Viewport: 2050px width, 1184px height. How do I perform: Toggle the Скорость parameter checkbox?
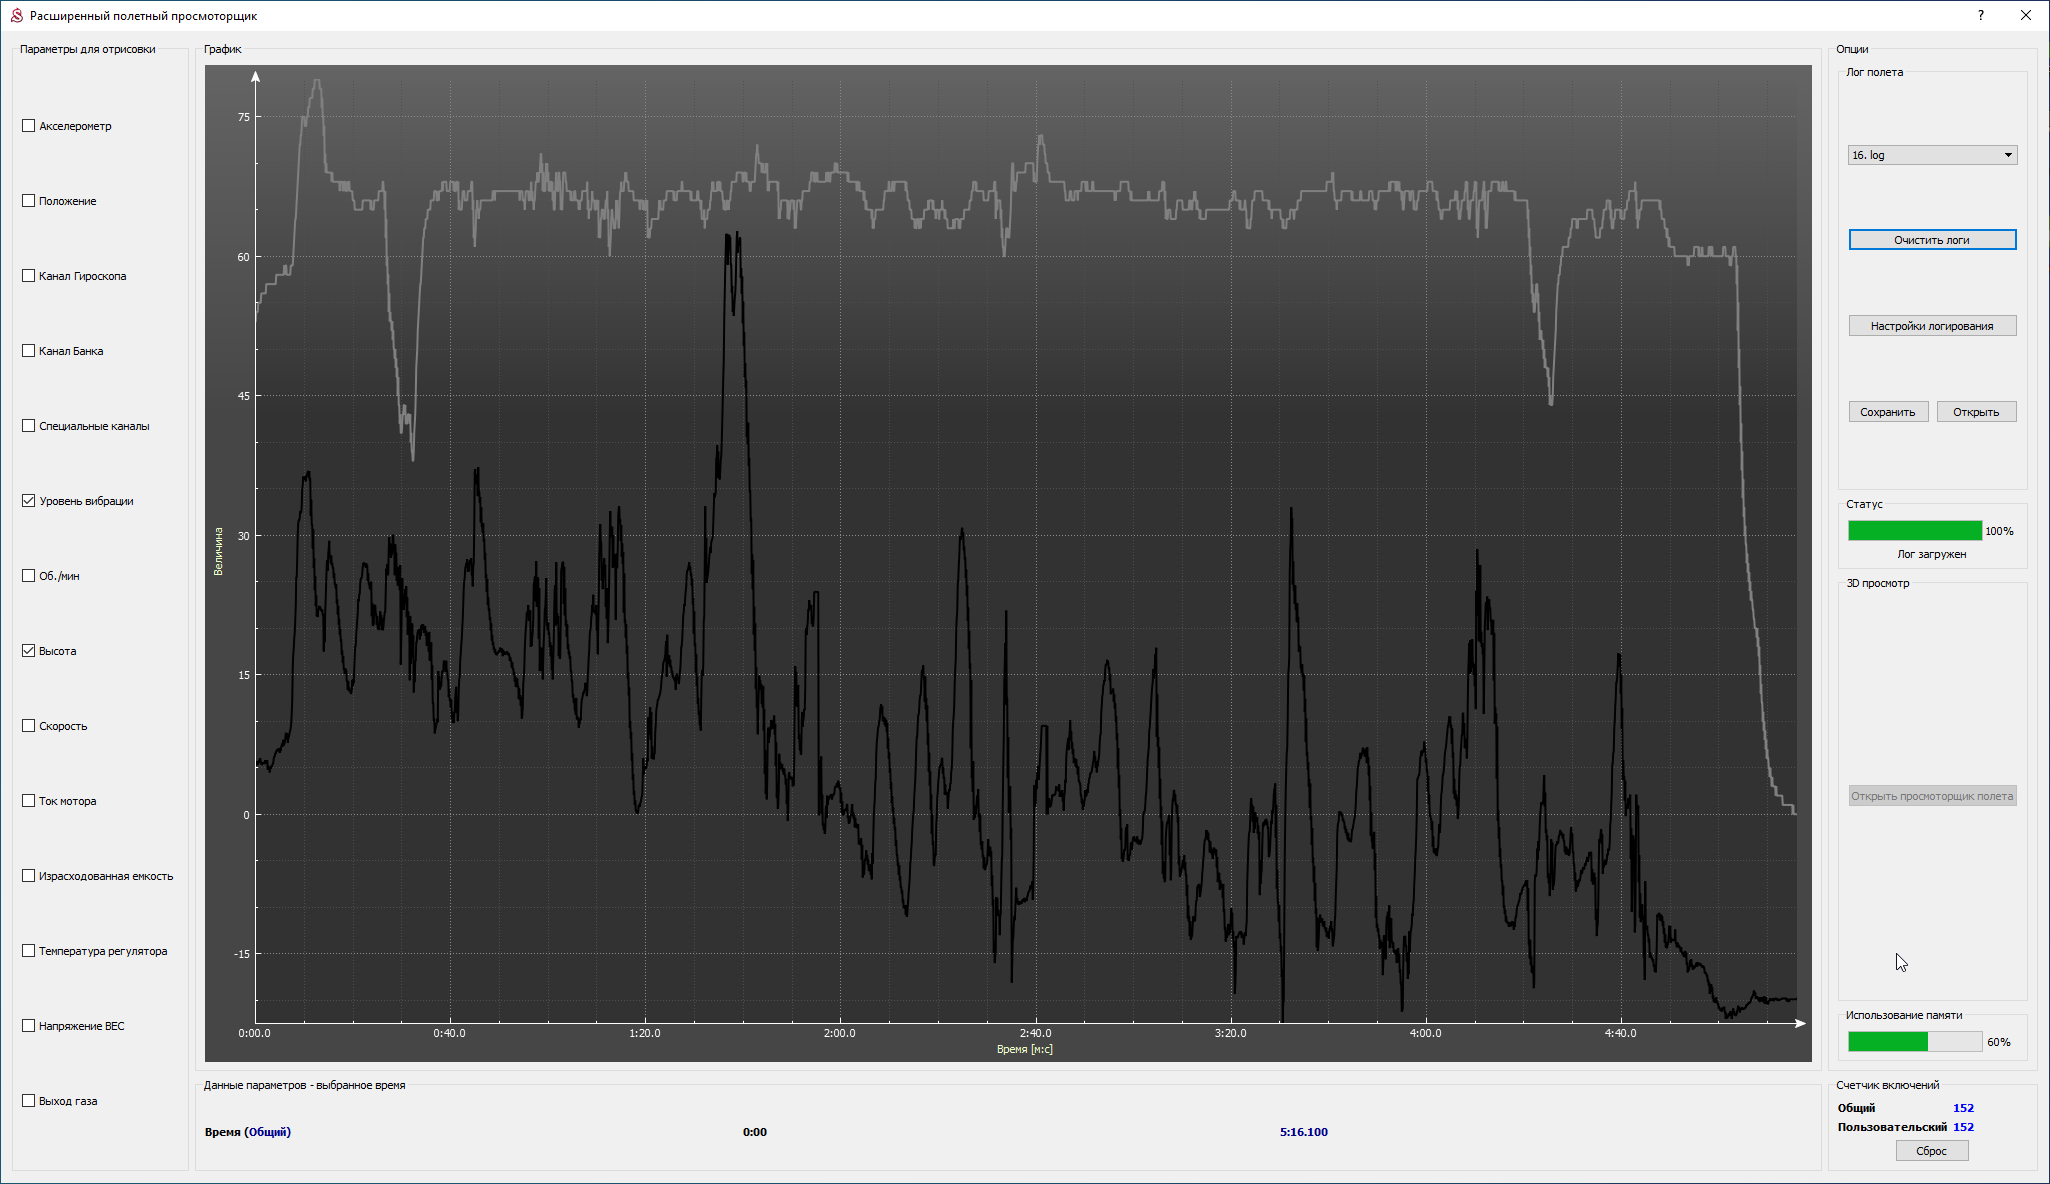(29, 726)
